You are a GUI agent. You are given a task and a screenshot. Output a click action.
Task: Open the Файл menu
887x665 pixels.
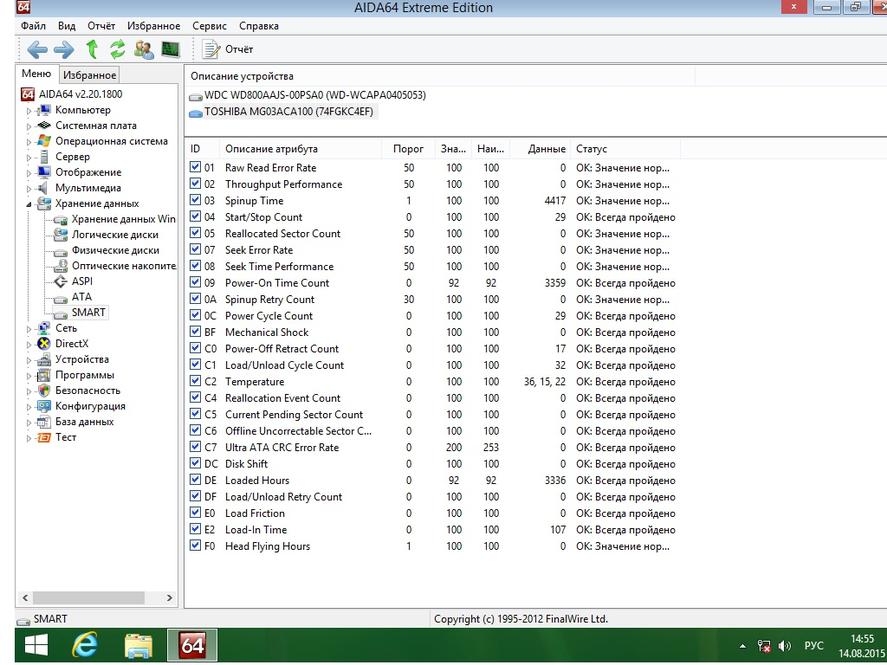pyautogui.click(x=33, y=26)
